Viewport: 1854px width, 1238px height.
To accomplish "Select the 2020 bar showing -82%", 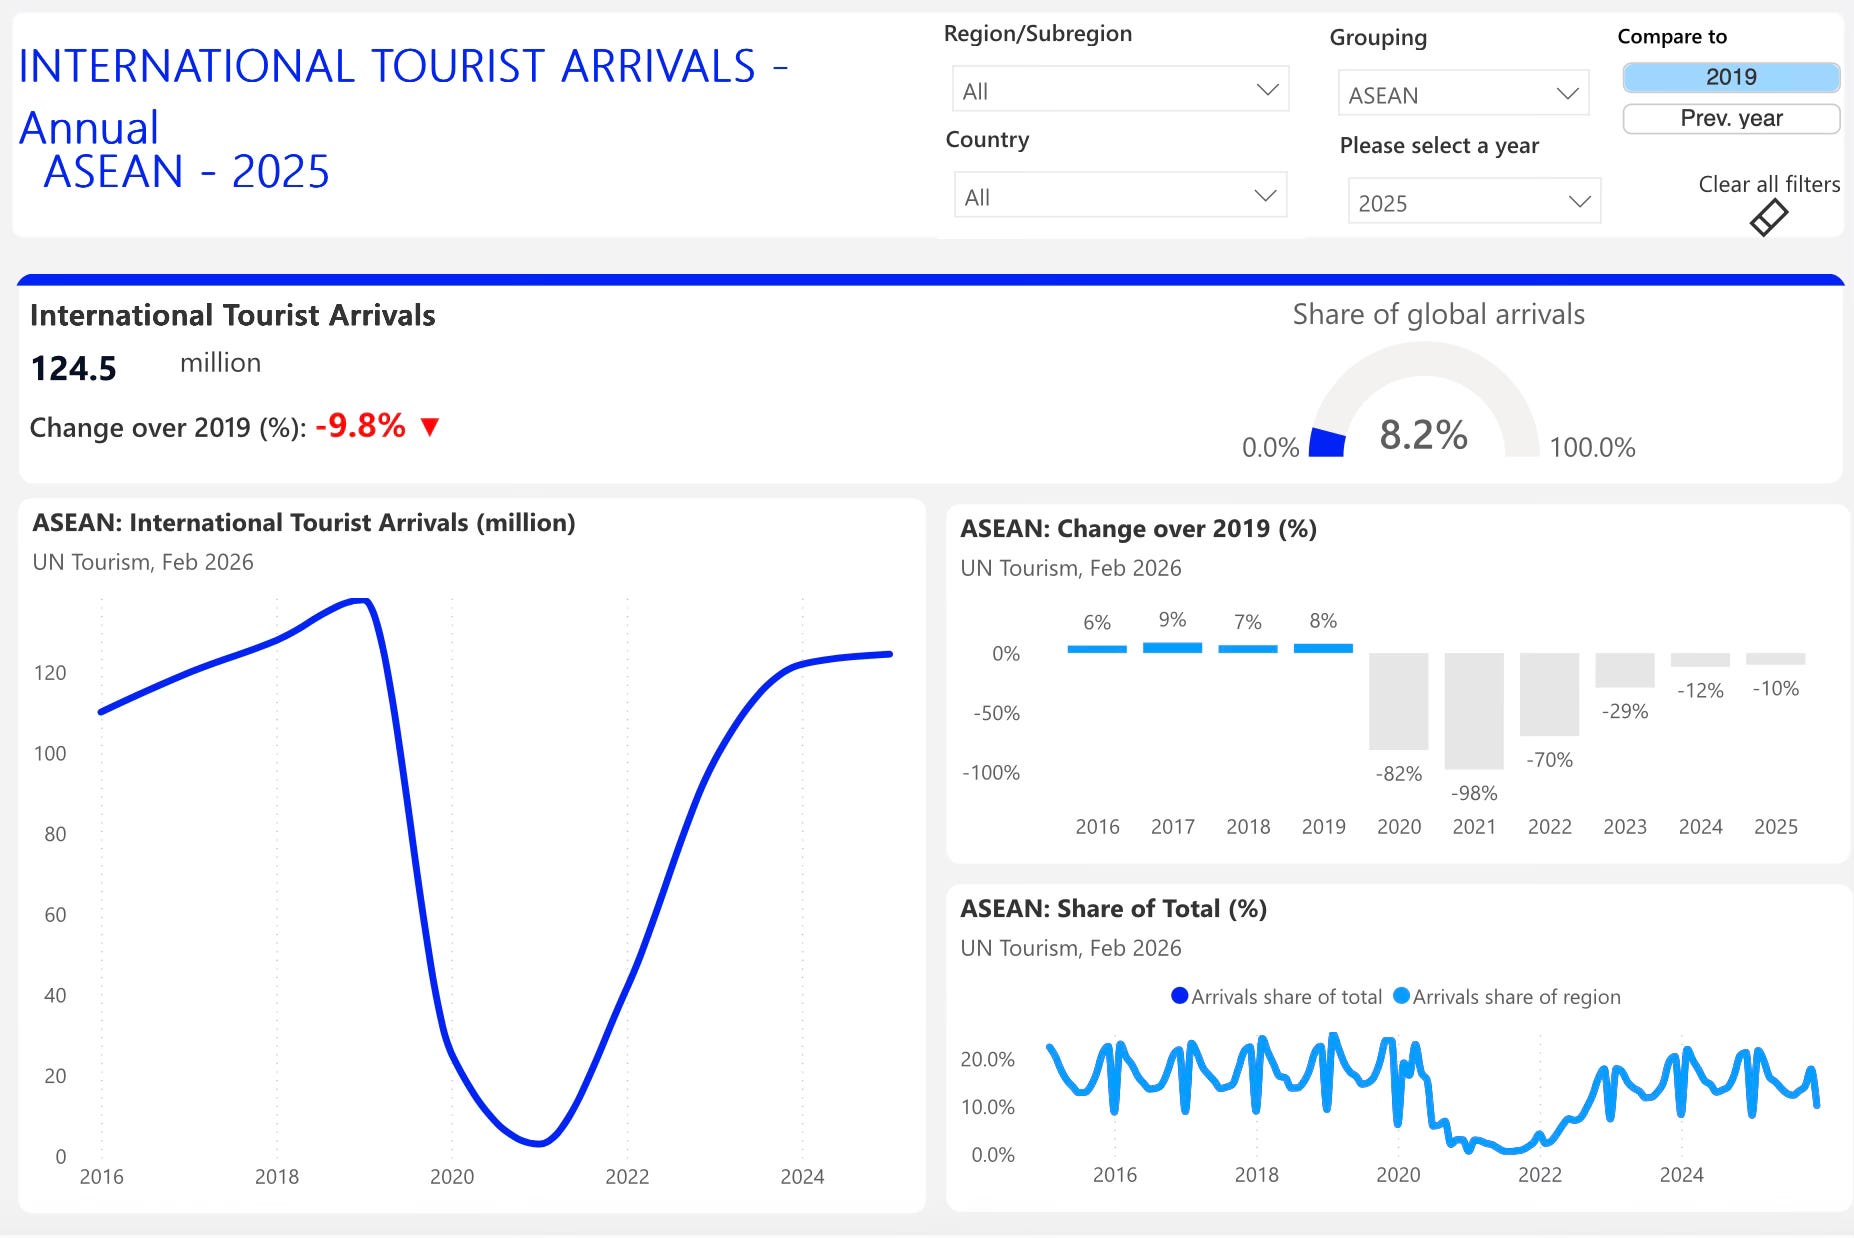I will [x=1398, y=701].
